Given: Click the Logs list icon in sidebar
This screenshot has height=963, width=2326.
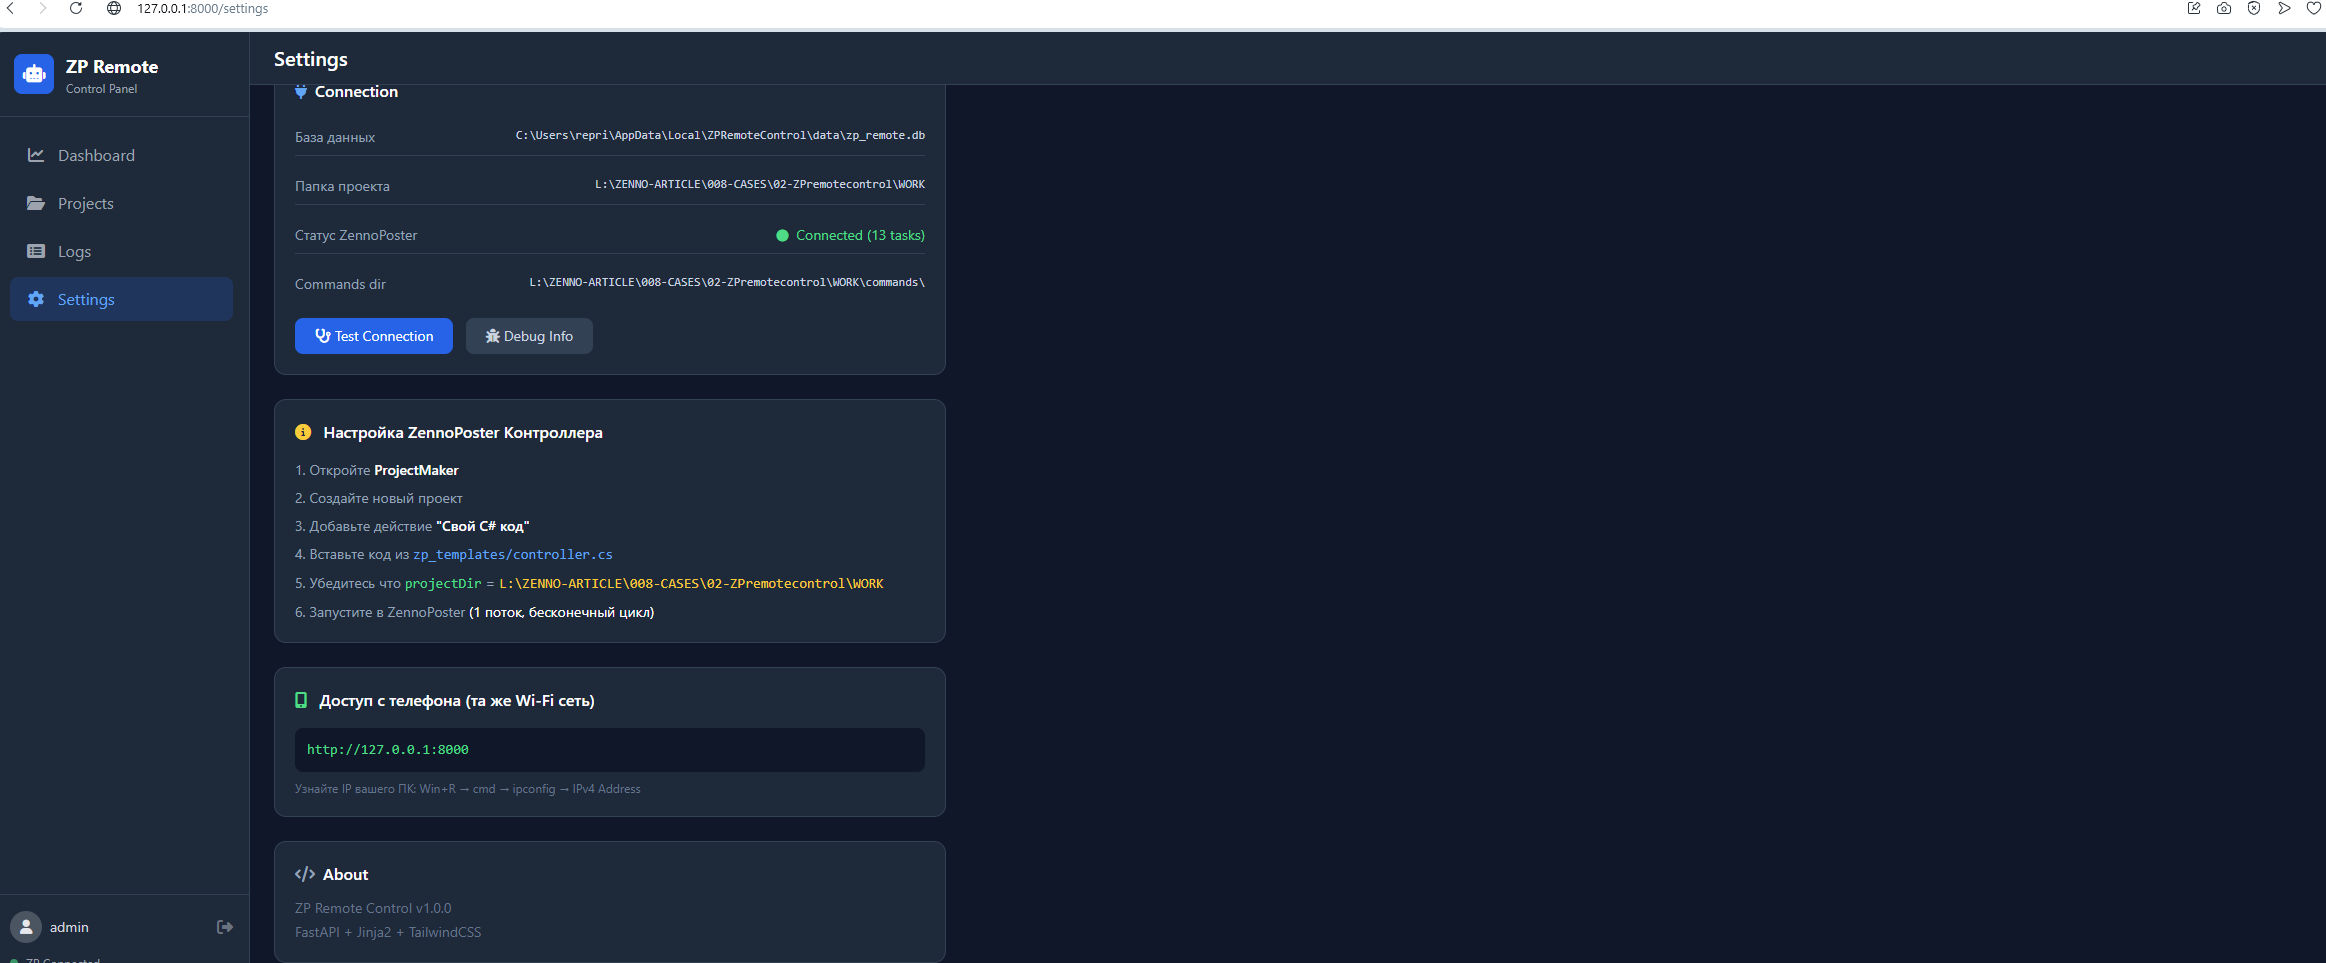Looking at the screenshot, I should click(x=36, y=251).
